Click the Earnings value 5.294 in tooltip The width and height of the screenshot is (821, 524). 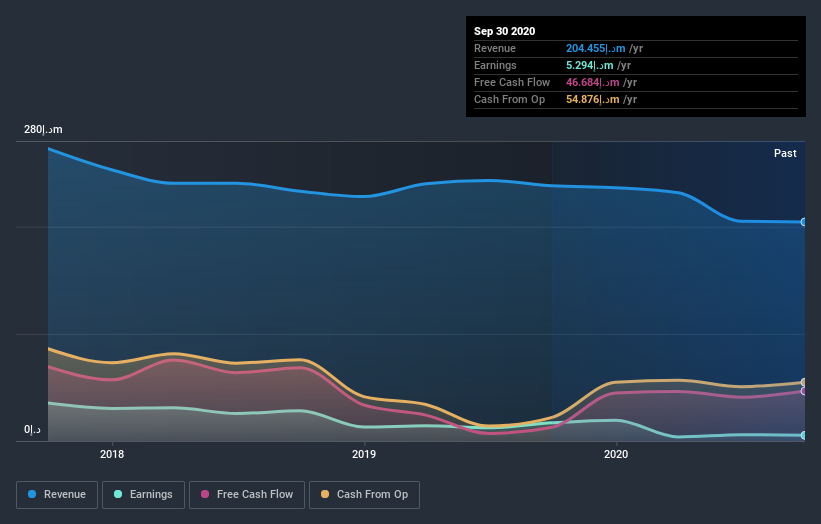coord(590,65)
